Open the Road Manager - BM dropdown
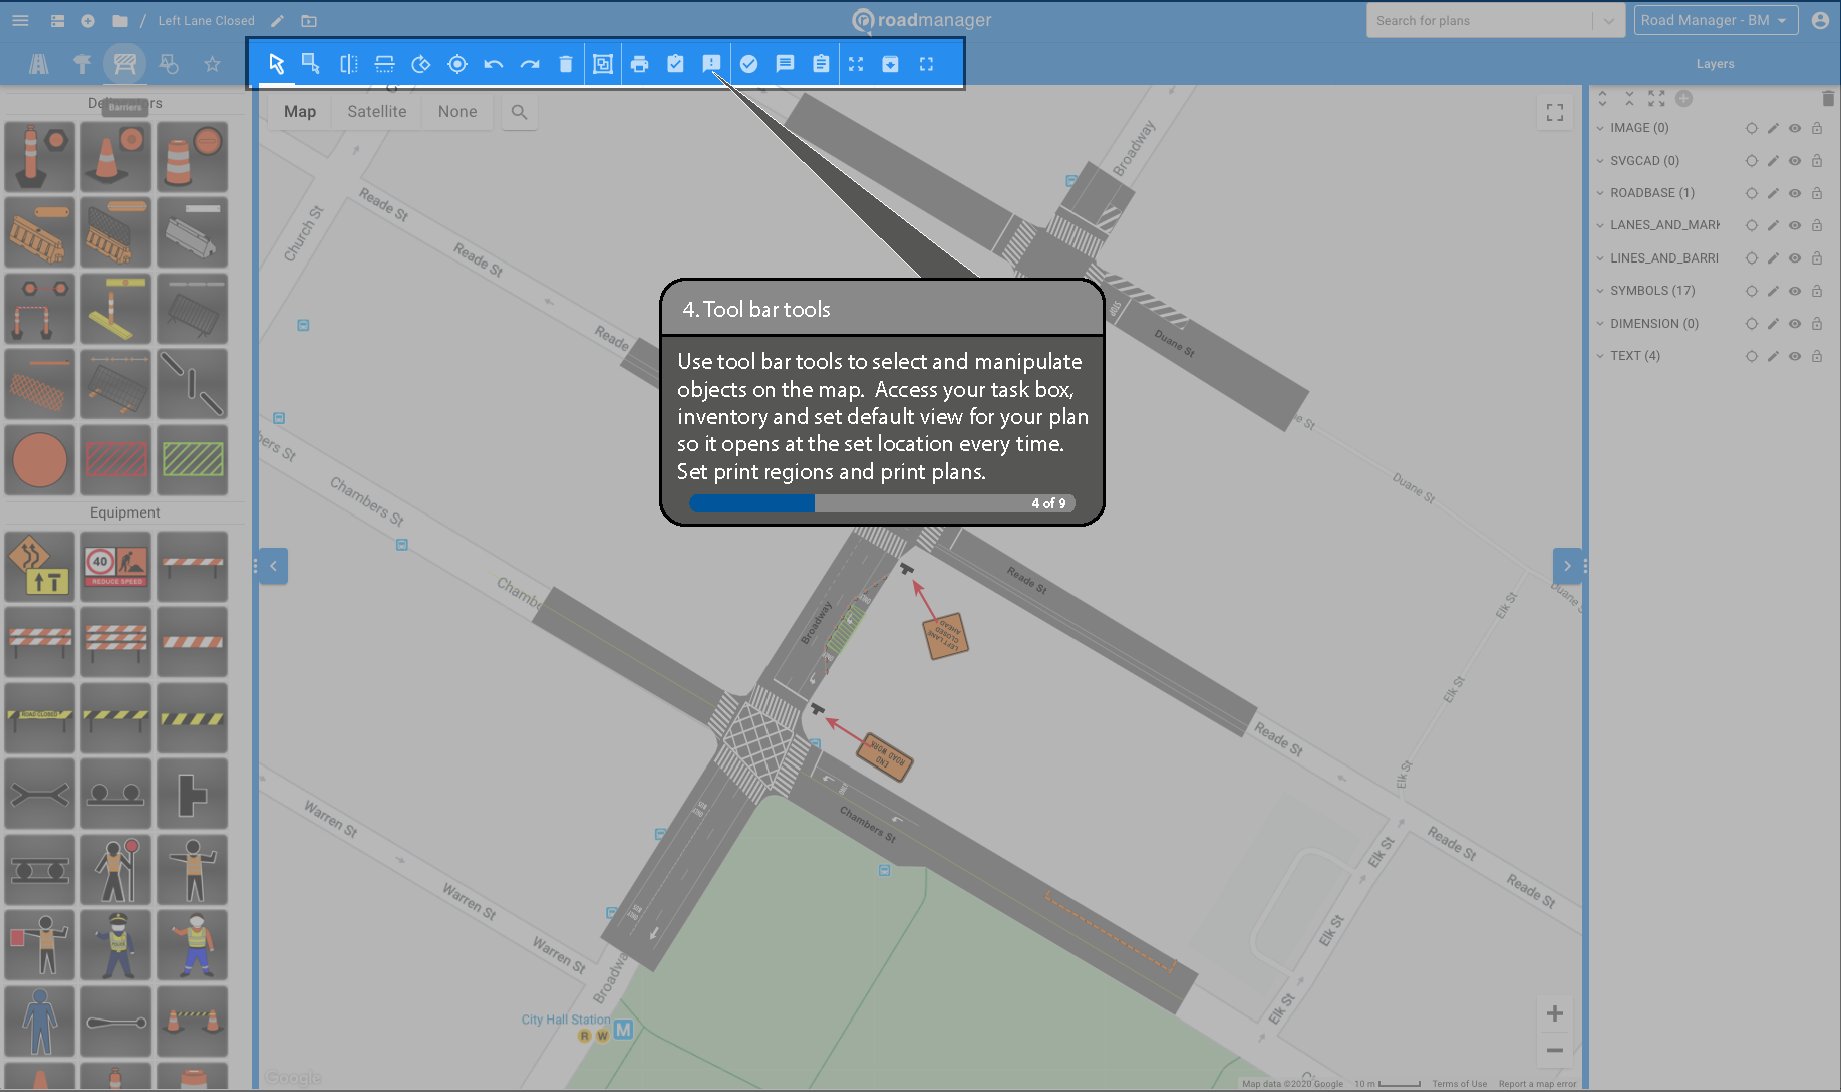The height and width of the screenshot is (1092, 1841). click(1715, 20)
